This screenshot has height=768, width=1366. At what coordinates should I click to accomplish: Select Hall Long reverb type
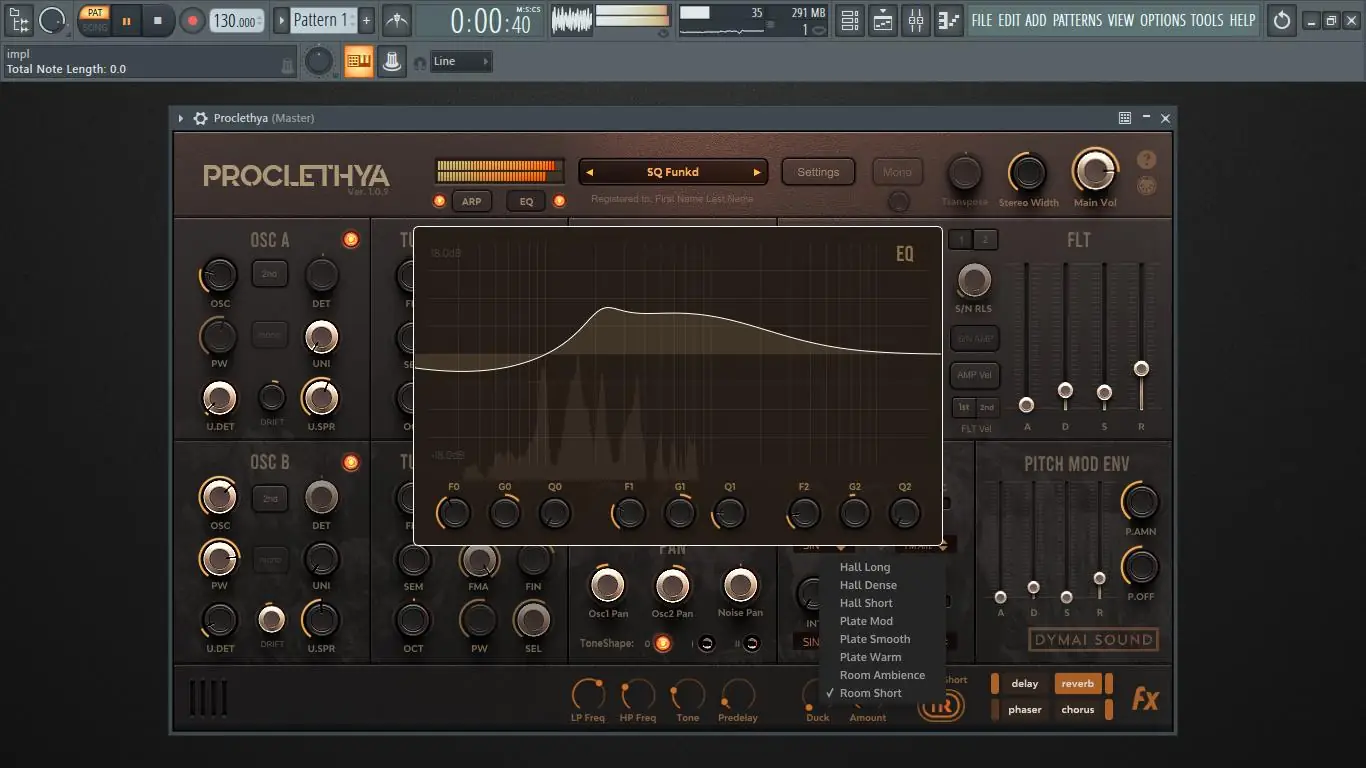pos(865,567)
